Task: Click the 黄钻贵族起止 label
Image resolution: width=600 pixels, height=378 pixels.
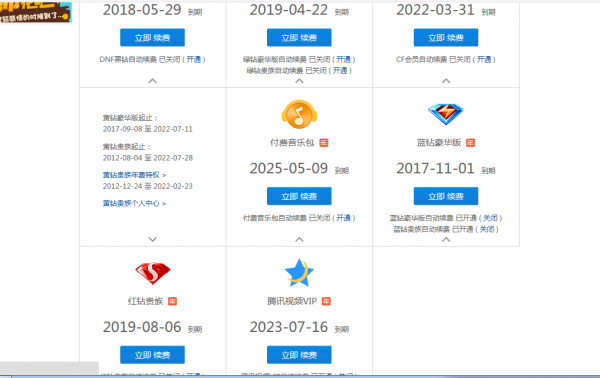Action: 127,147
